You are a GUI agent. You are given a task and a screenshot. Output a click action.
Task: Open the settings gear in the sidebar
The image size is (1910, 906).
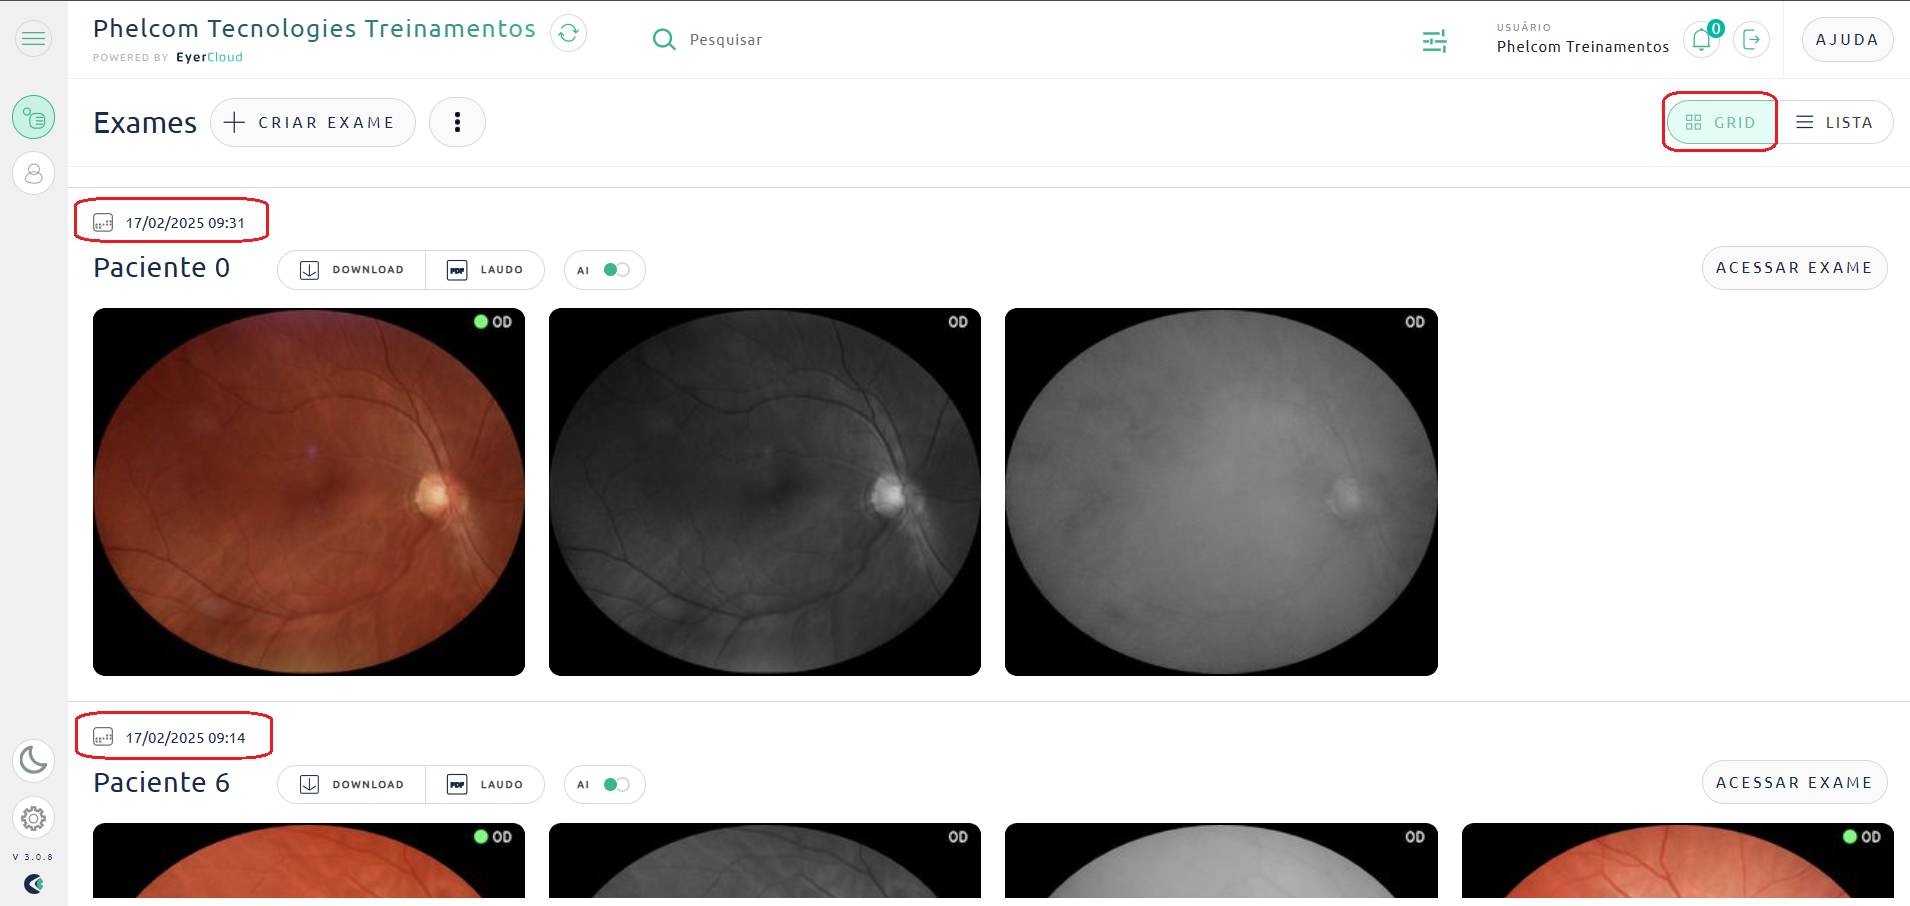33,819
